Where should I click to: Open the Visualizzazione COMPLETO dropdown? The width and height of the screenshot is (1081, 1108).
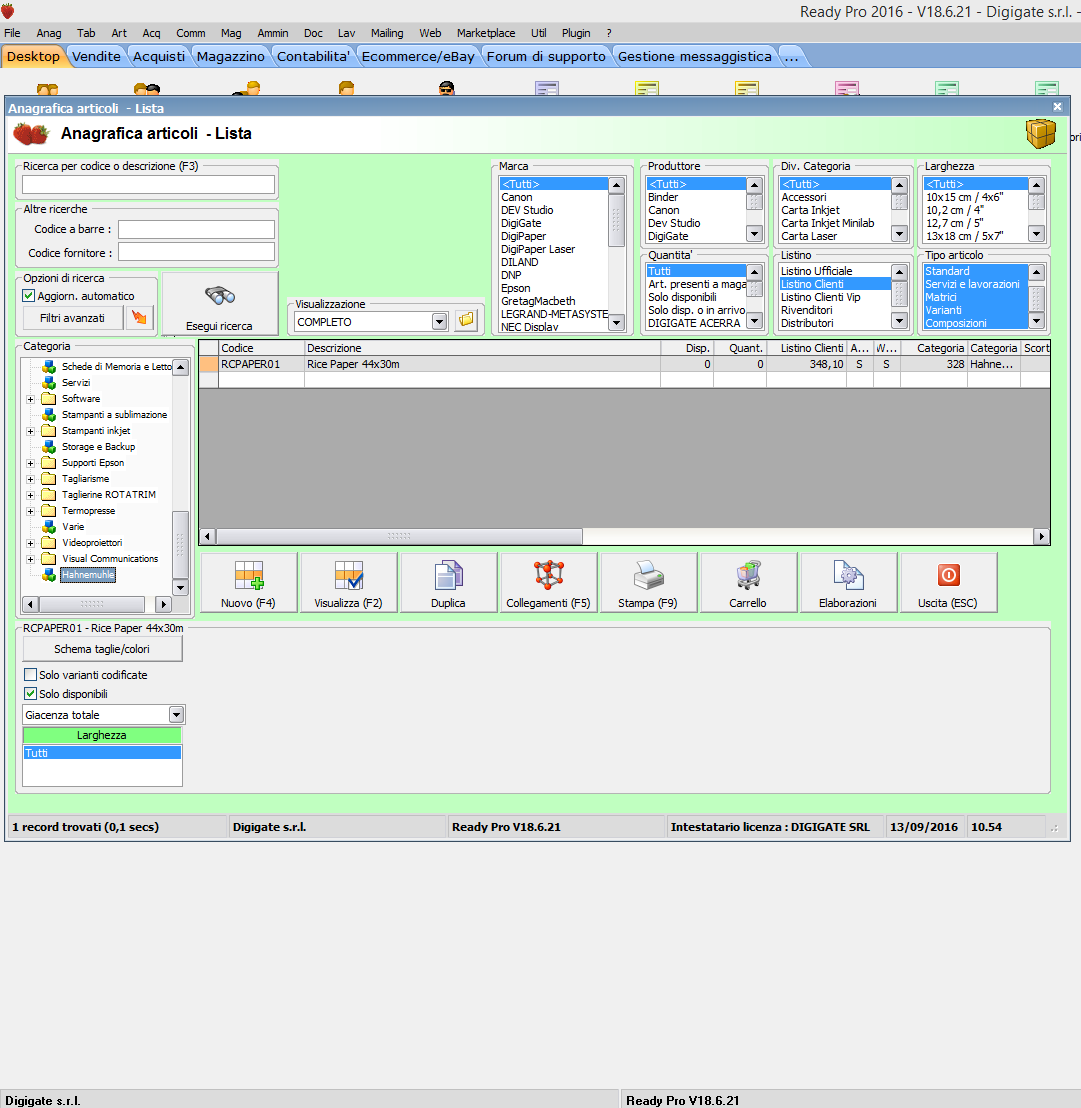coord(439,322)
